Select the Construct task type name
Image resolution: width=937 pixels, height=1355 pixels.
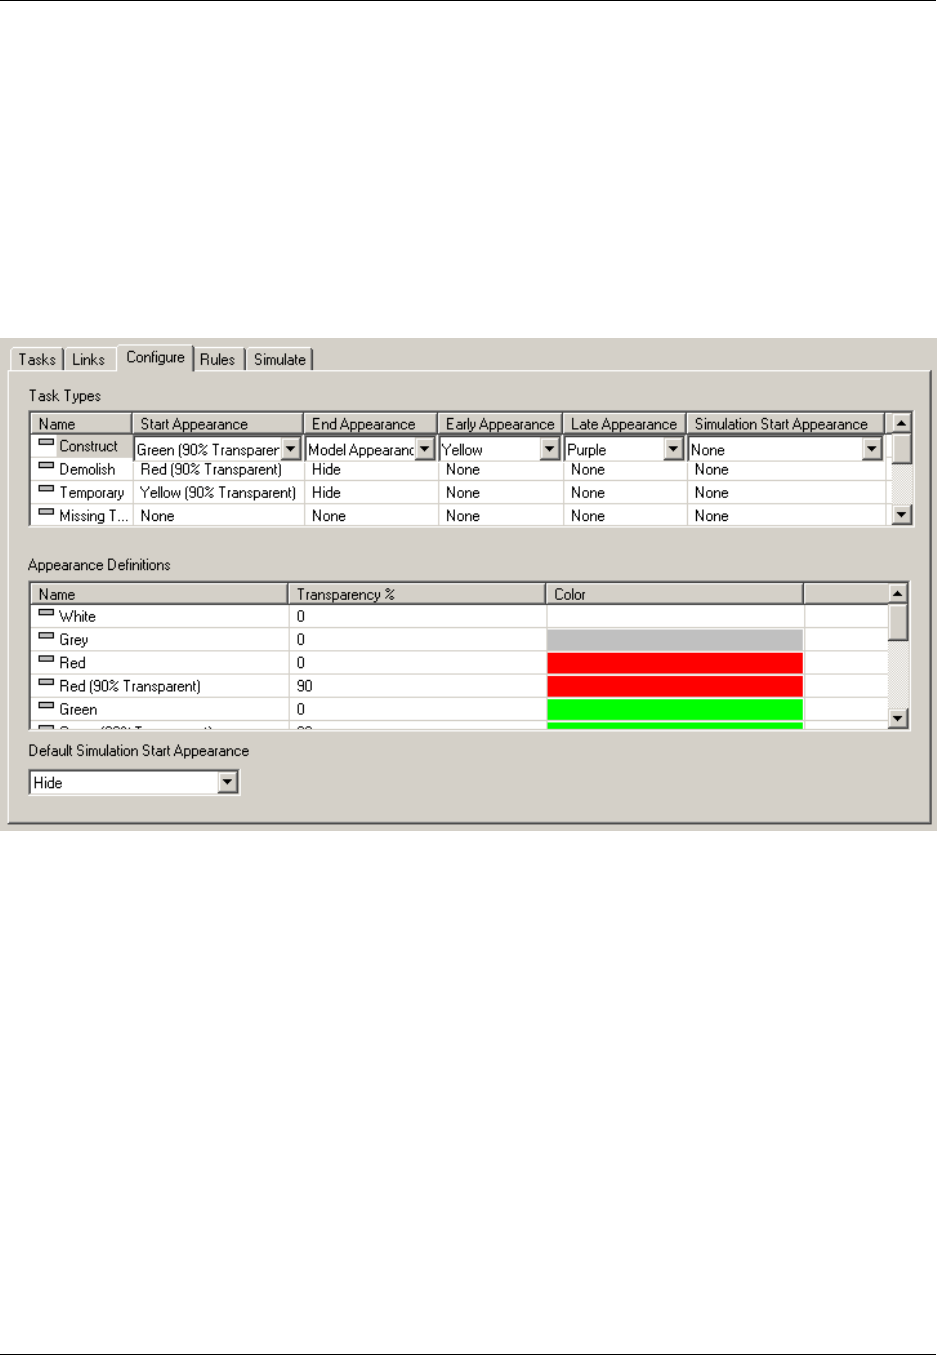click(88, 446)
